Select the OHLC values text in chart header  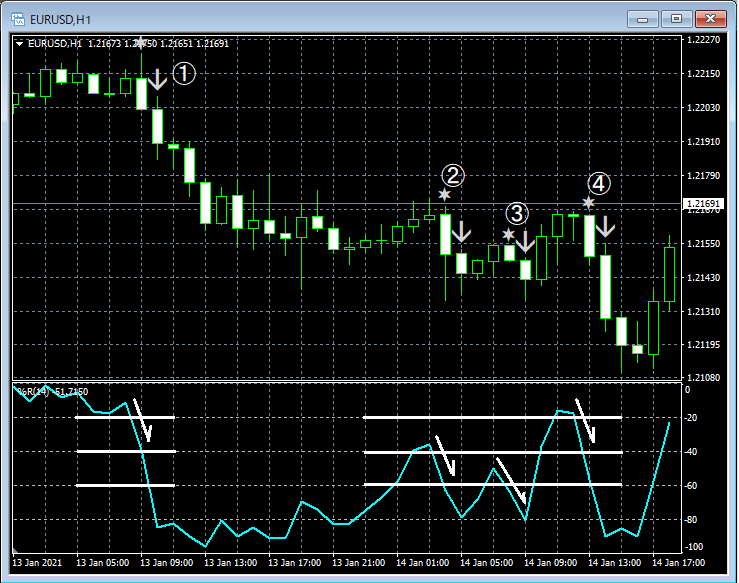click(x=158, y=44)
